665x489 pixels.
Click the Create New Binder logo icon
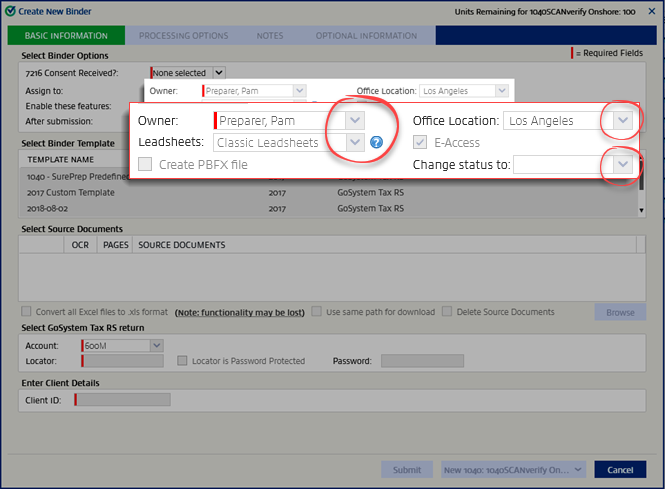pyautogui.click(x=9, y=9)
